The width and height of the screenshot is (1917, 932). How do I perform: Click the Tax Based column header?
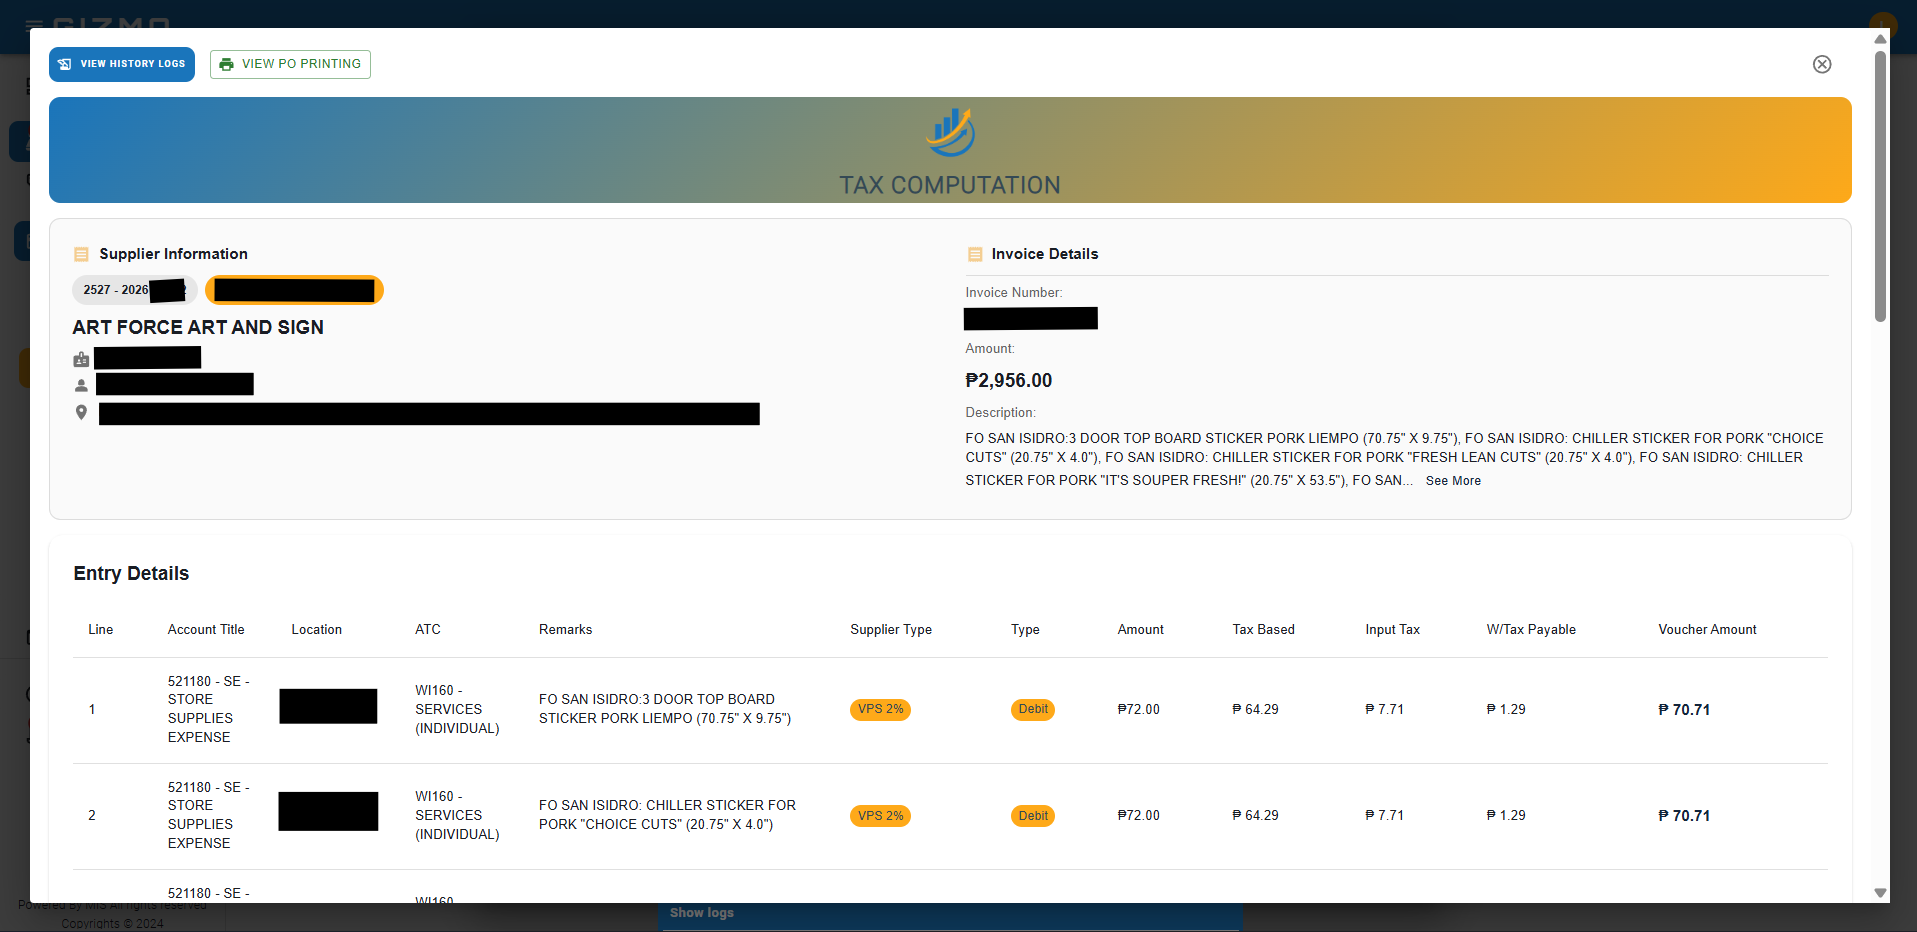(1263, 630)
